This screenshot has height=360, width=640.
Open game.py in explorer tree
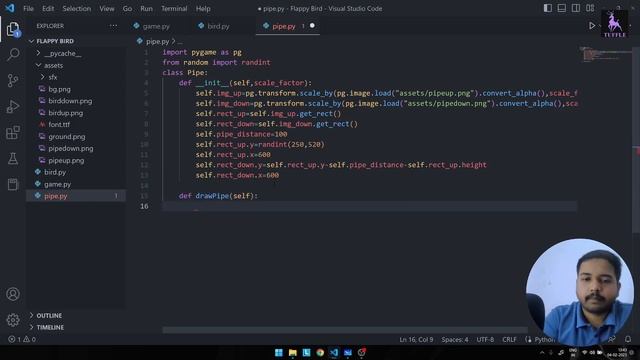[57, 184]
